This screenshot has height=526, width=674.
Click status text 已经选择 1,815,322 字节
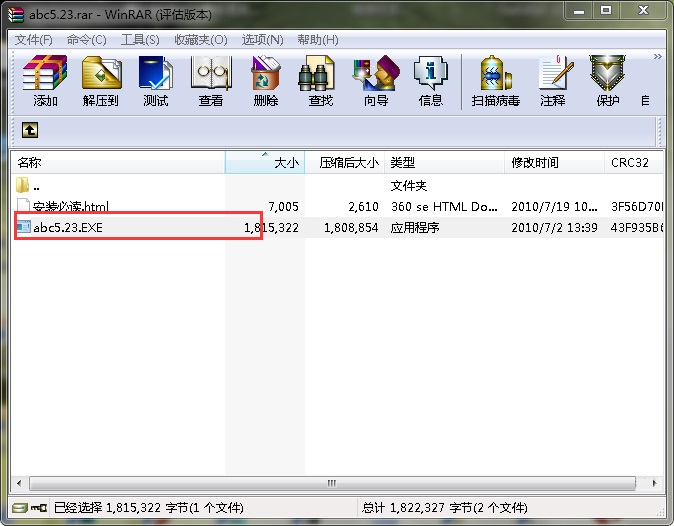148,508
